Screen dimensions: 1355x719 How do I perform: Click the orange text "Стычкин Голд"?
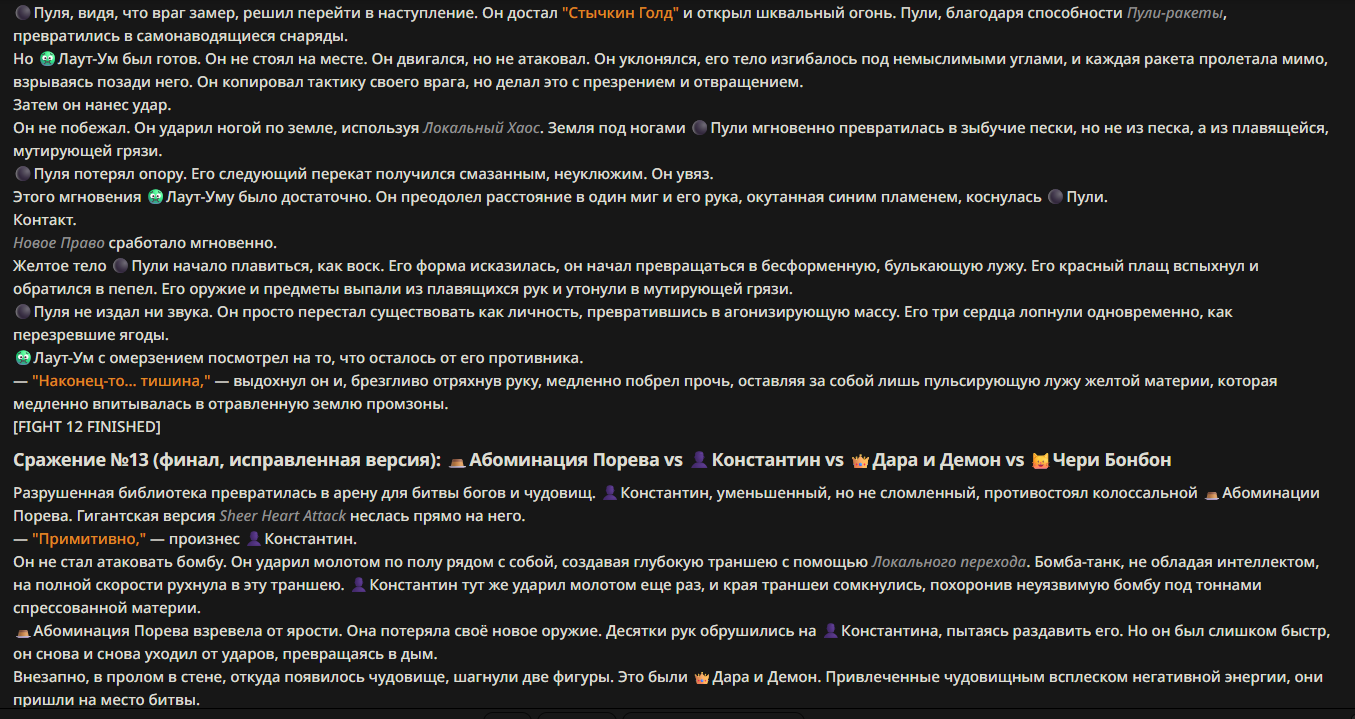(620, 13)
